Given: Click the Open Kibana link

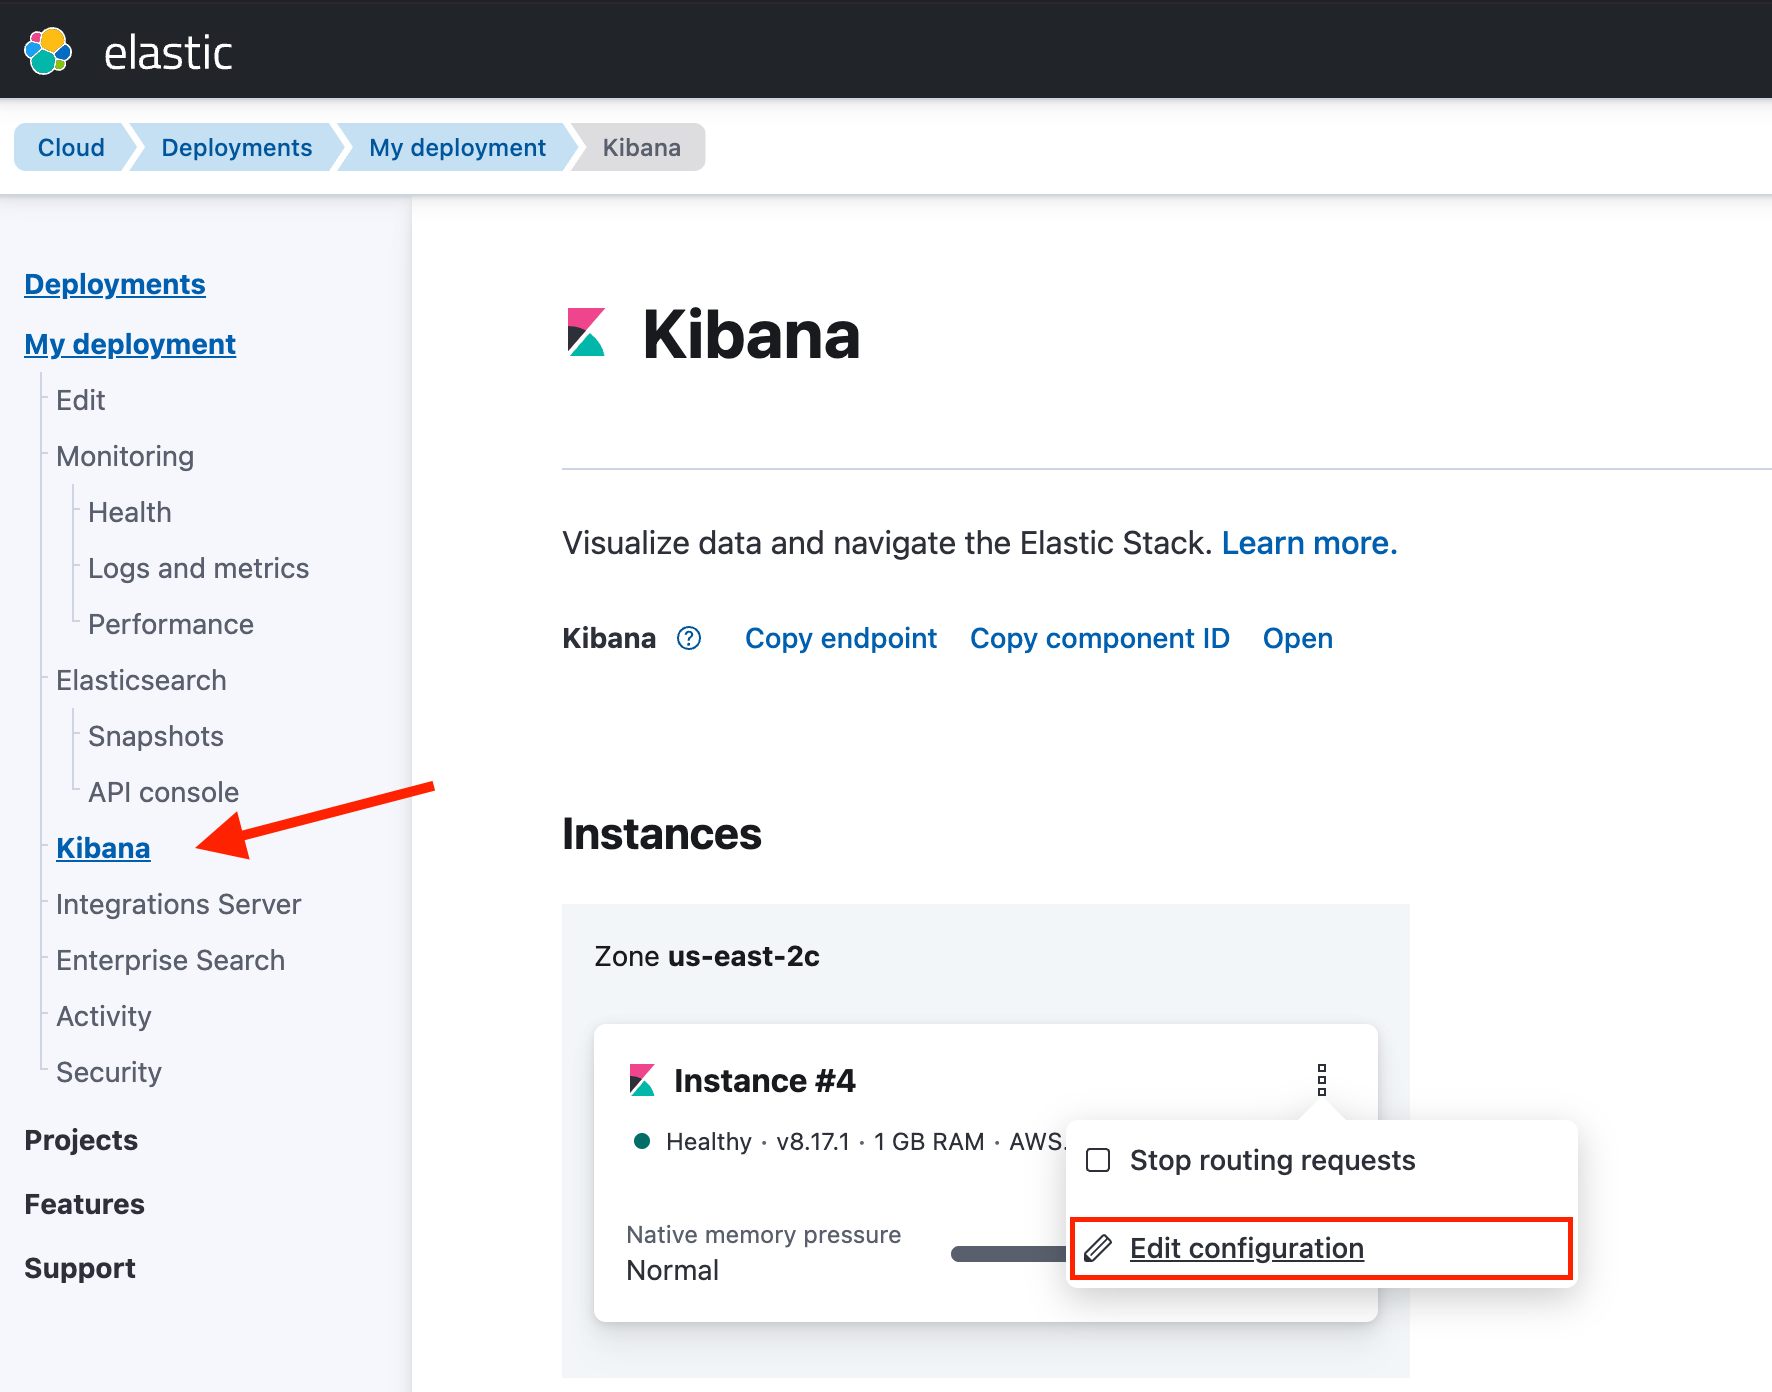Looking at the screenshot, I should click(x=1298, y=638).
